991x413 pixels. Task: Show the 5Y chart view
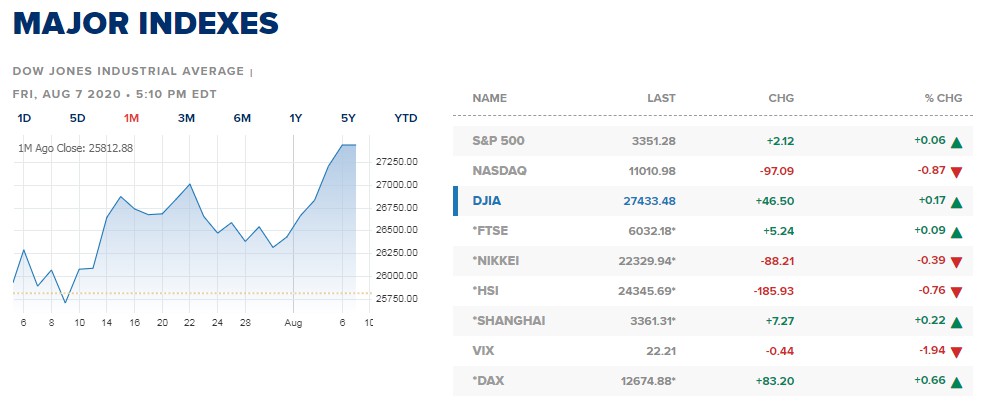pyautogui.click(x=348, y=118)
